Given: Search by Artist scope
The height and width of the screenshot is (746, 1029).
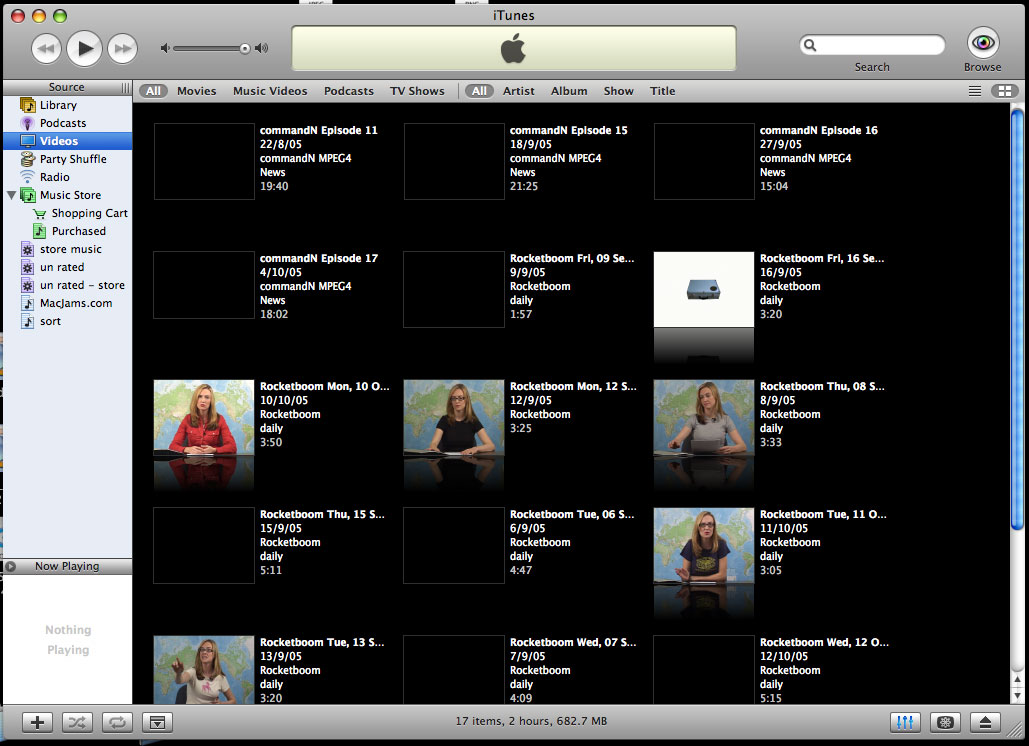Looking at the screenshot, I should click(x=518, y=91).
